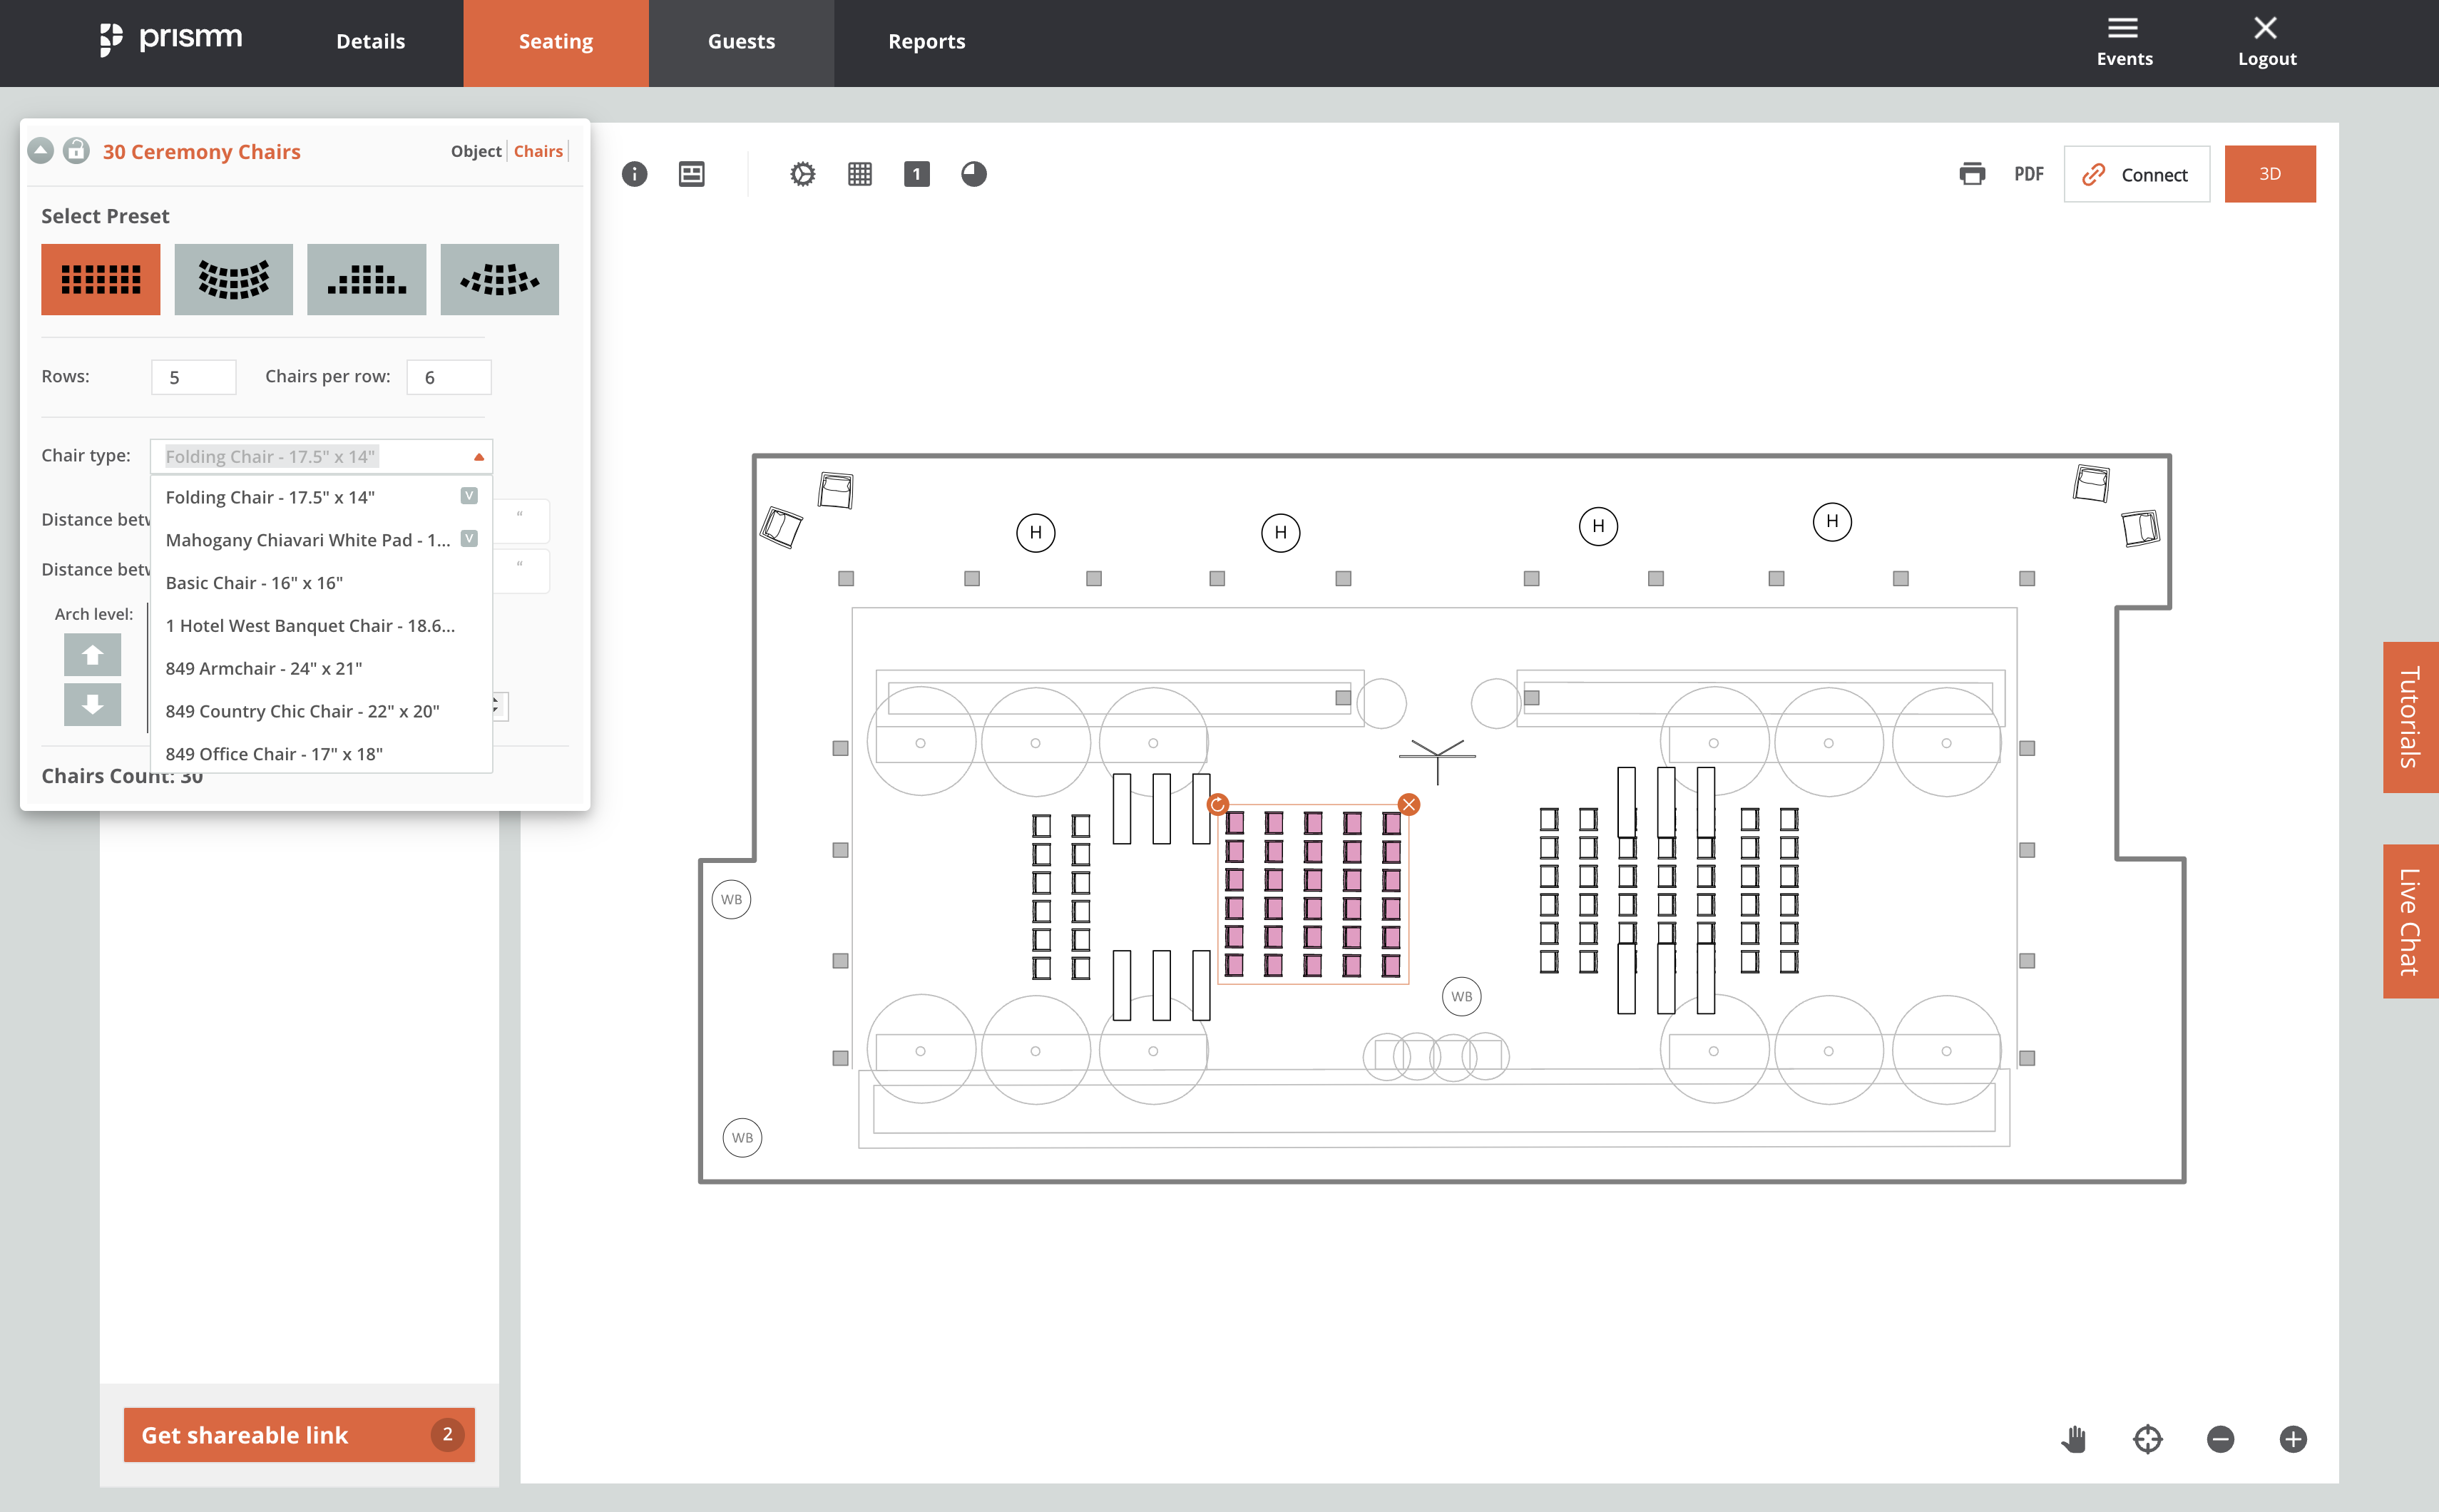2439x1512 pixels.
Task: Click the 3D view button
Action: (x=2269, y=174)
